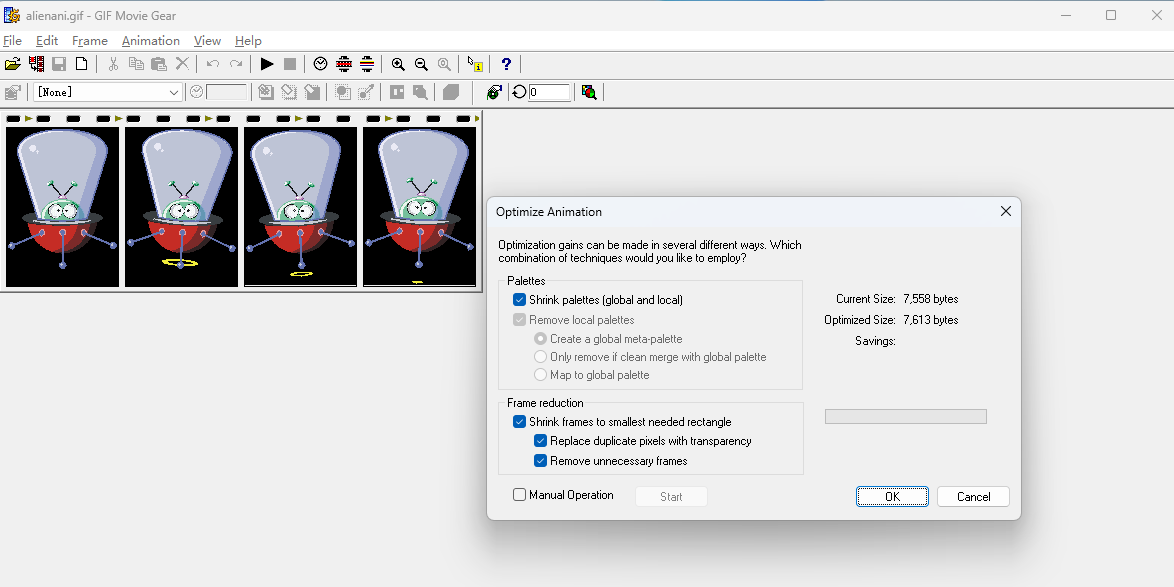Click the New blank page icon
This screenshot has height=587, width=1174.
click(x=82, y=64)
